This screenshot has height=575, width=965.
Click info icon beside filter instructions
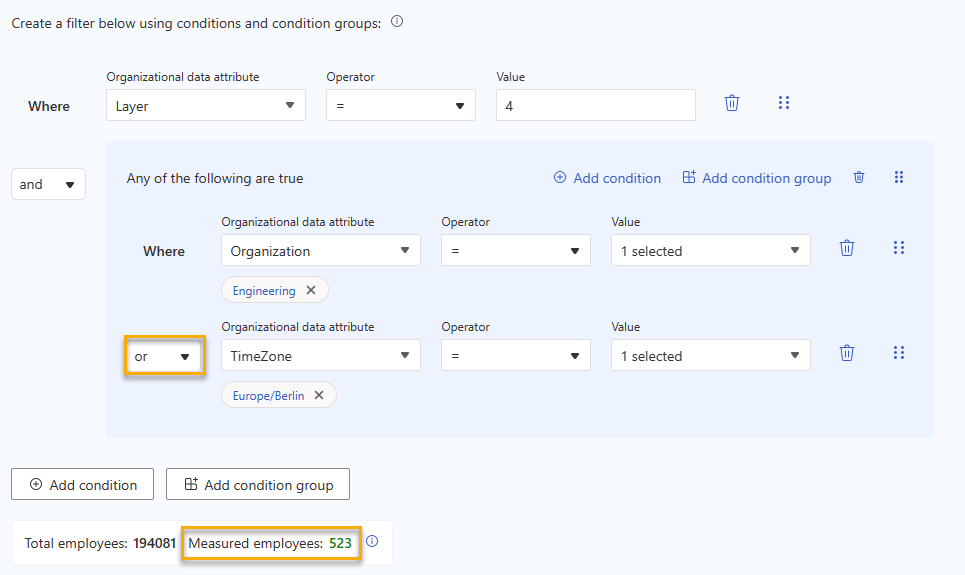397,22
